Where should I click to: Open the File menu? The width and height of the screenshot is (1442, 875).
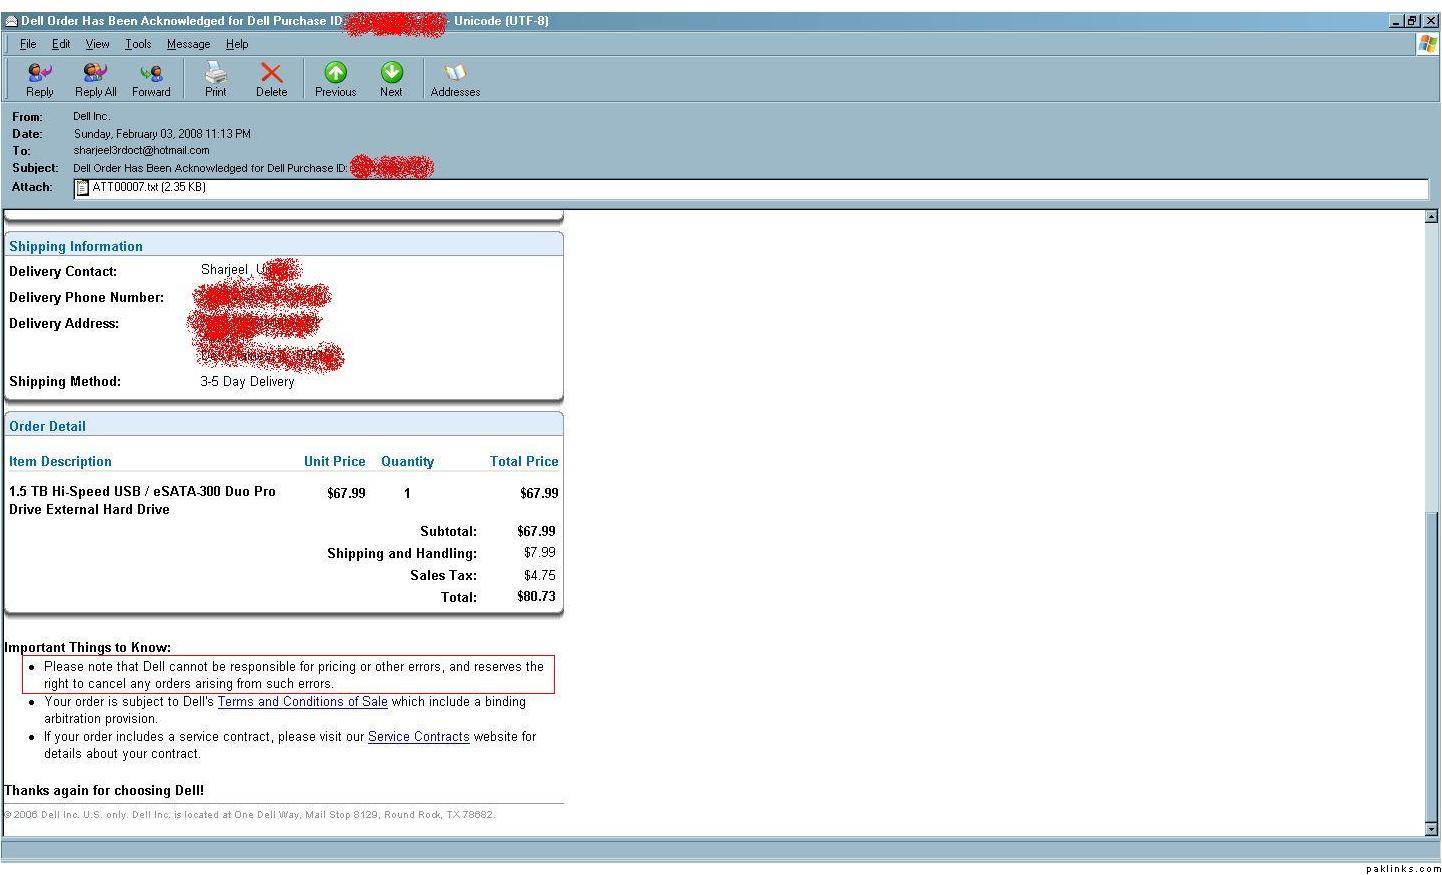coord(28,44)
